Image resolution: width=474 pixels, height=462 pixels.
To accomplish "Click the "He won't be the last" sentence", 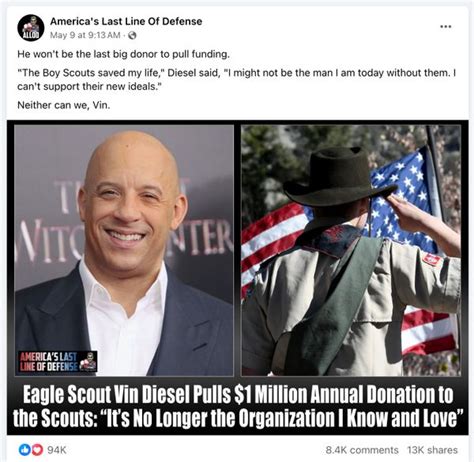I will tap(124, 54).
